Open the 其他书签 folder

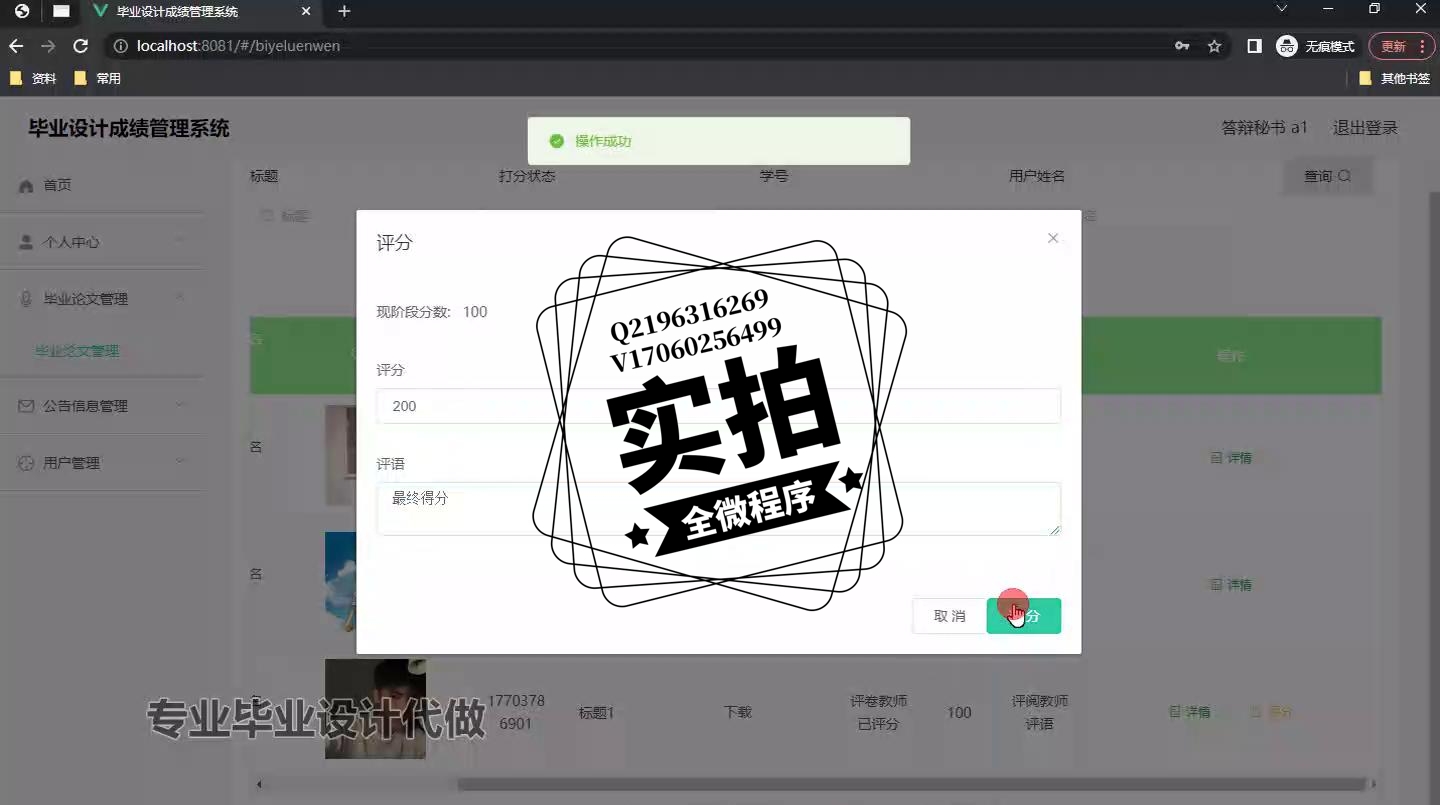pyautogui.click(x=1395, y=78)
